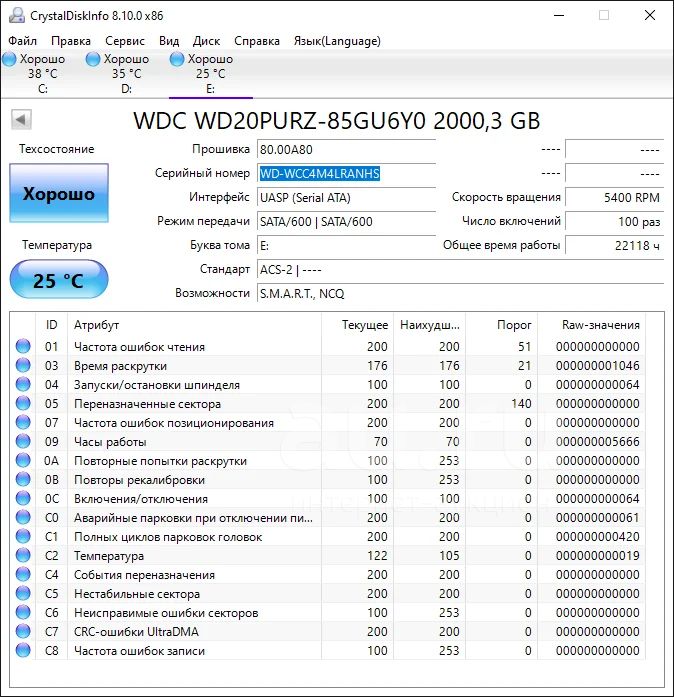Click the Возможности field S.M.A.R.T., NCQ
This screenshot has height=697, width=674.
(461, 293)
